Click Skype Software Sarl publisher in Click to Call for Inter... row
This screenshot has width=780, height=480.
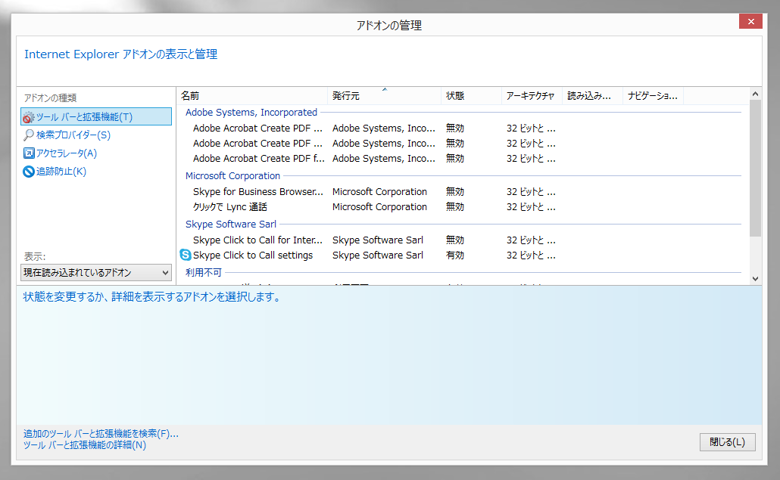click(x=378, y=240)
